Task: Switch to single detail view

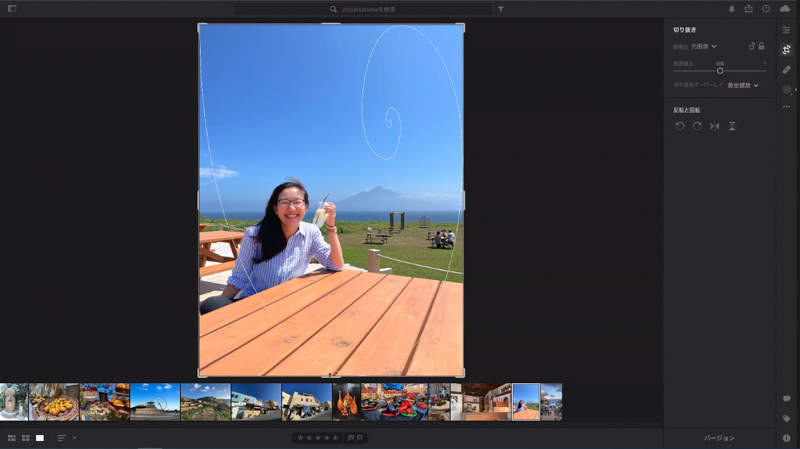Action: 40,438
